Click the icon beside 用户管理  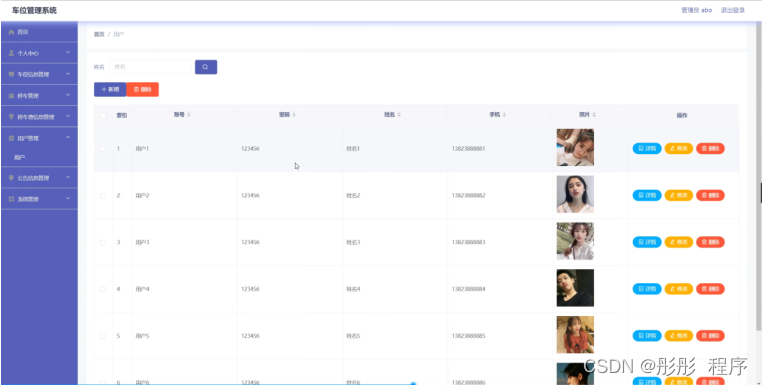(x=11, y=138)
